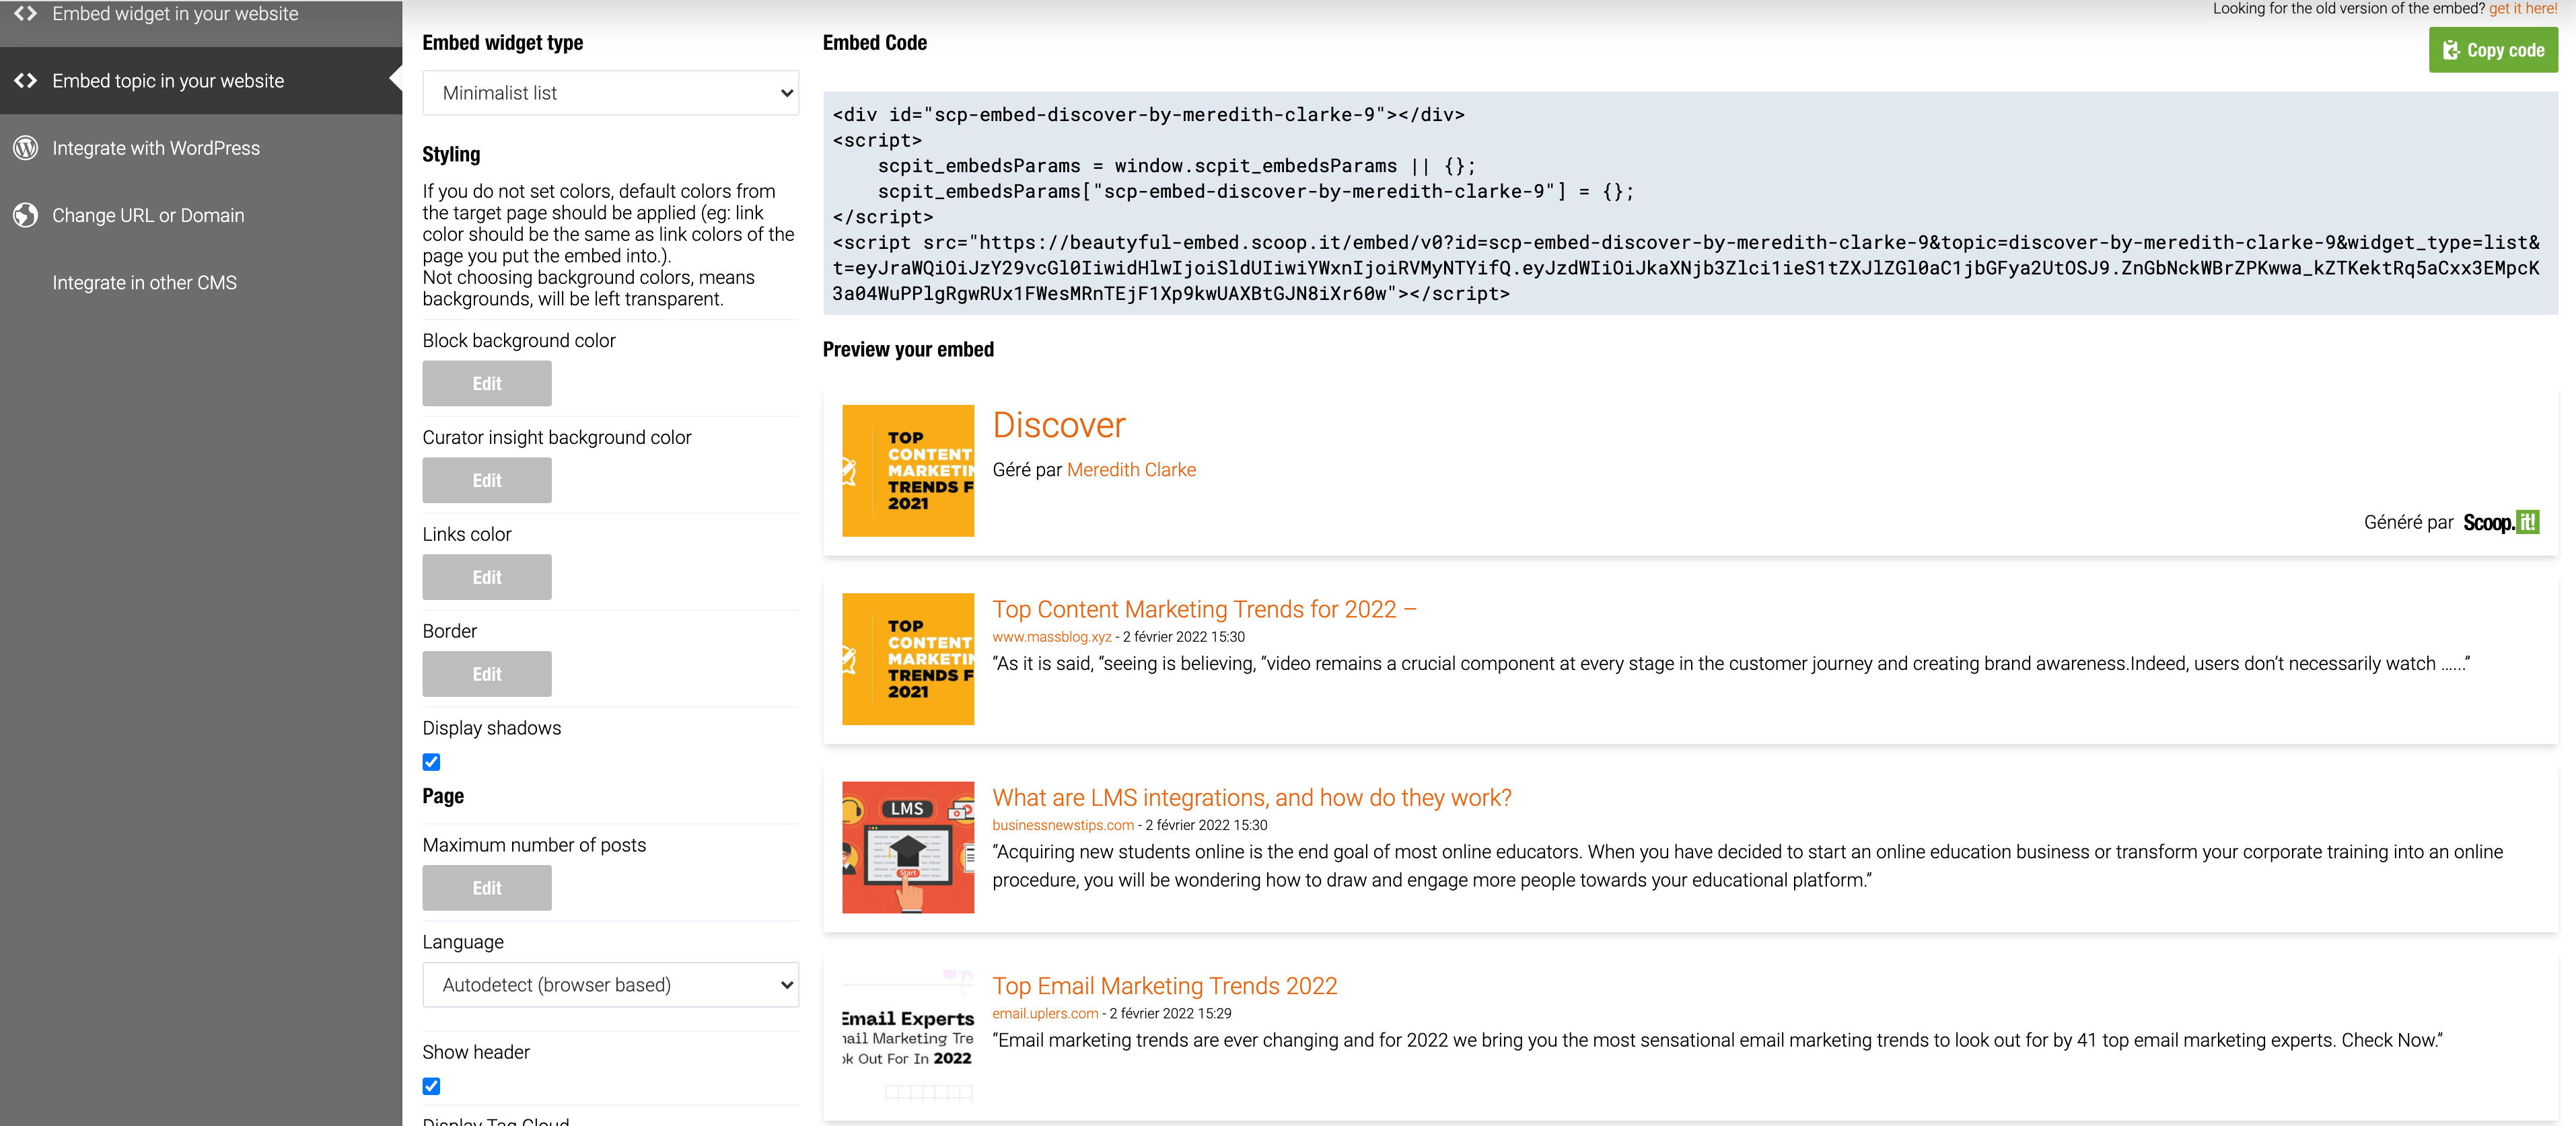Click the 'Page' section heading
The width and height of the screenshot is (2576, 1126).
coord(443,797)
